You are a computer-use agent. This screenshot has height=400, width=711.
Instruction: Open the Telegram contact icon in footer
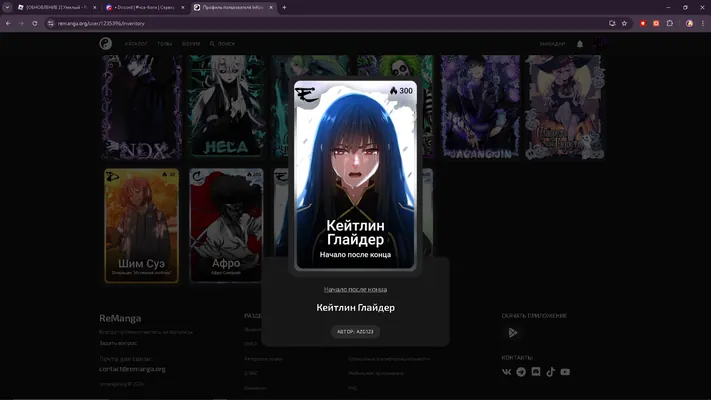(521, 372)
